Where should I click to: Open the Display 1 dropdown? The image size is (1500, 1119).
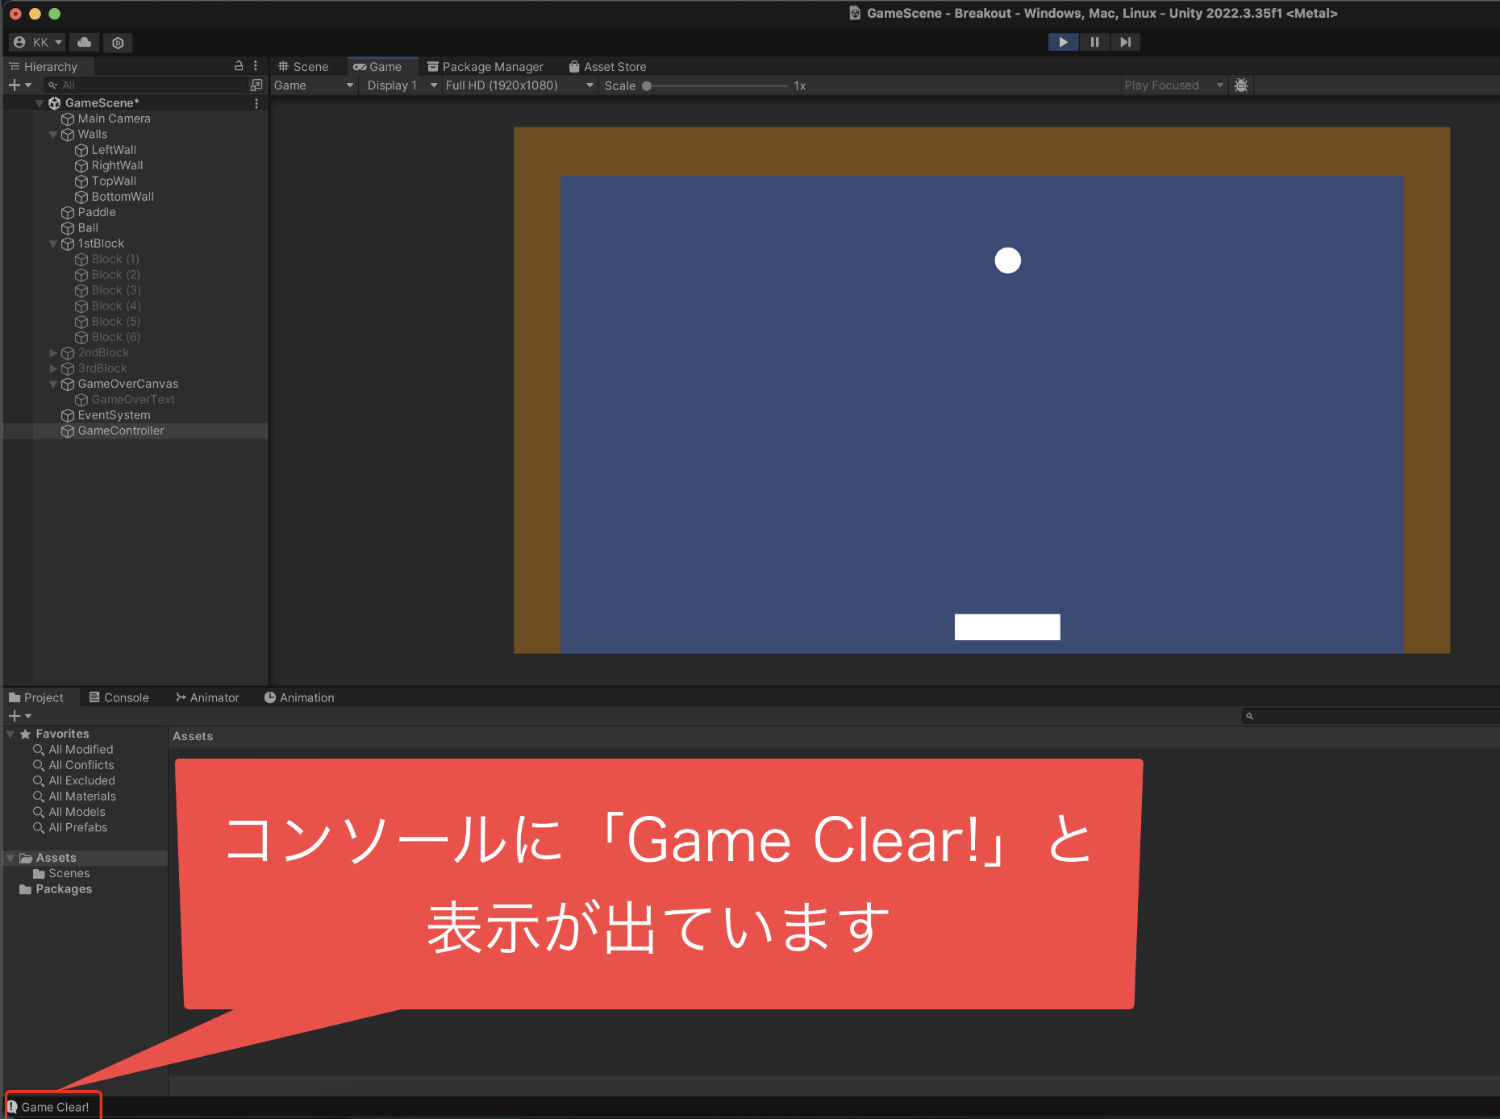pos(402,86)
